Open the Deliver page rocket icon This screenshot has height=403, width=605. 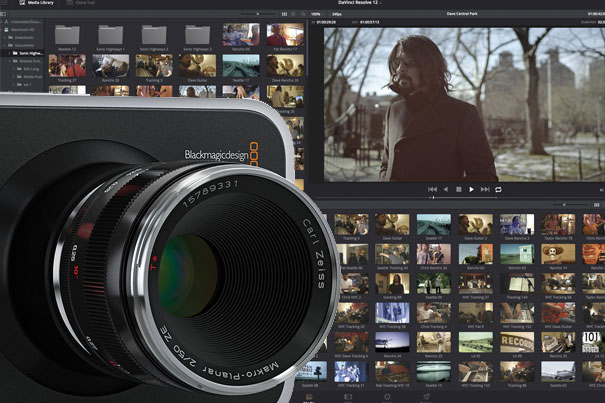pos(426,397)
